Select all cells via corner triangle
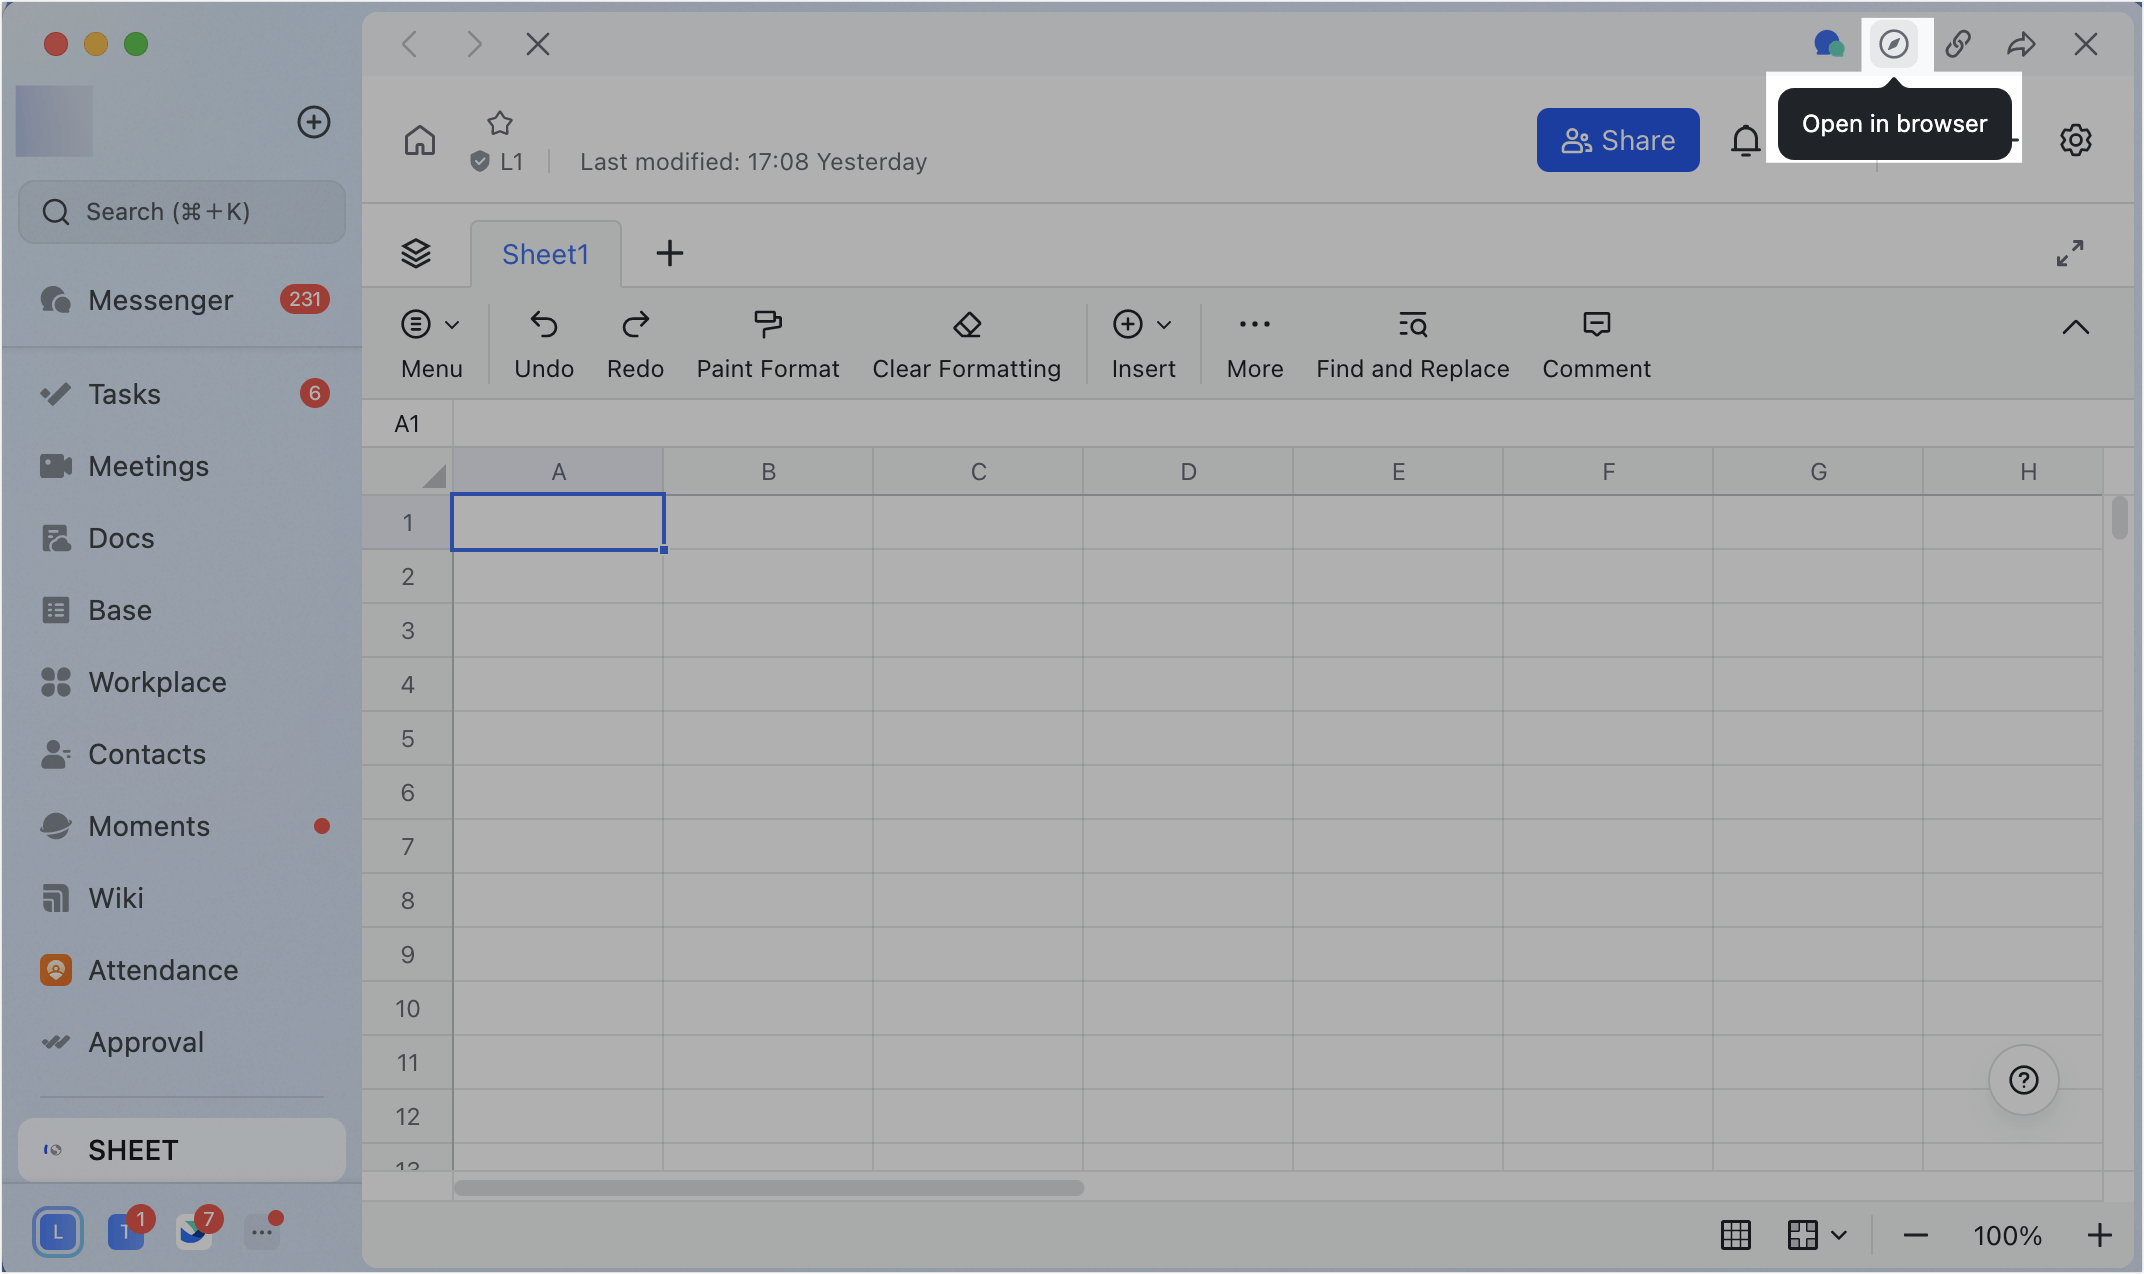 coord(432,475)
